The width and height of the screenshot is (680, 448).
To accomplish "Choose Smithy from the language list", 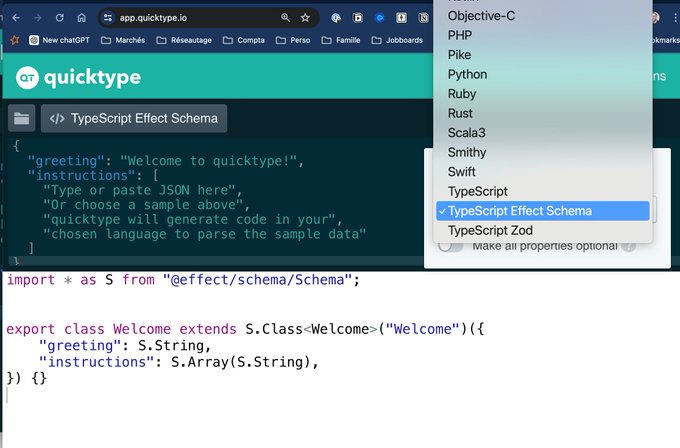I will [x=543, y=153].
